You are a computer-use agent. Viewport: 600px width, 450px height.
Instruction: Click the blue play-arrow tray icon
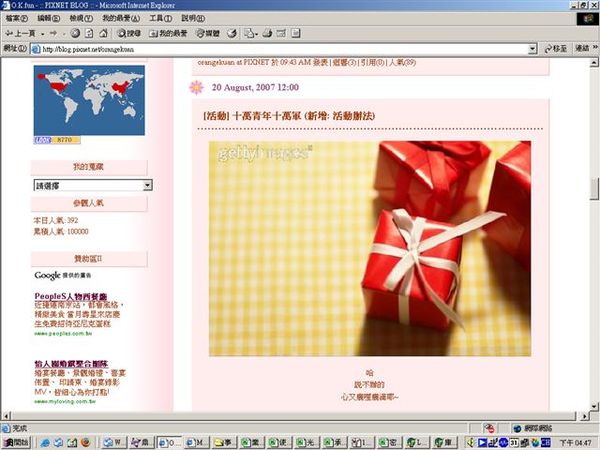tap(482, 443)
